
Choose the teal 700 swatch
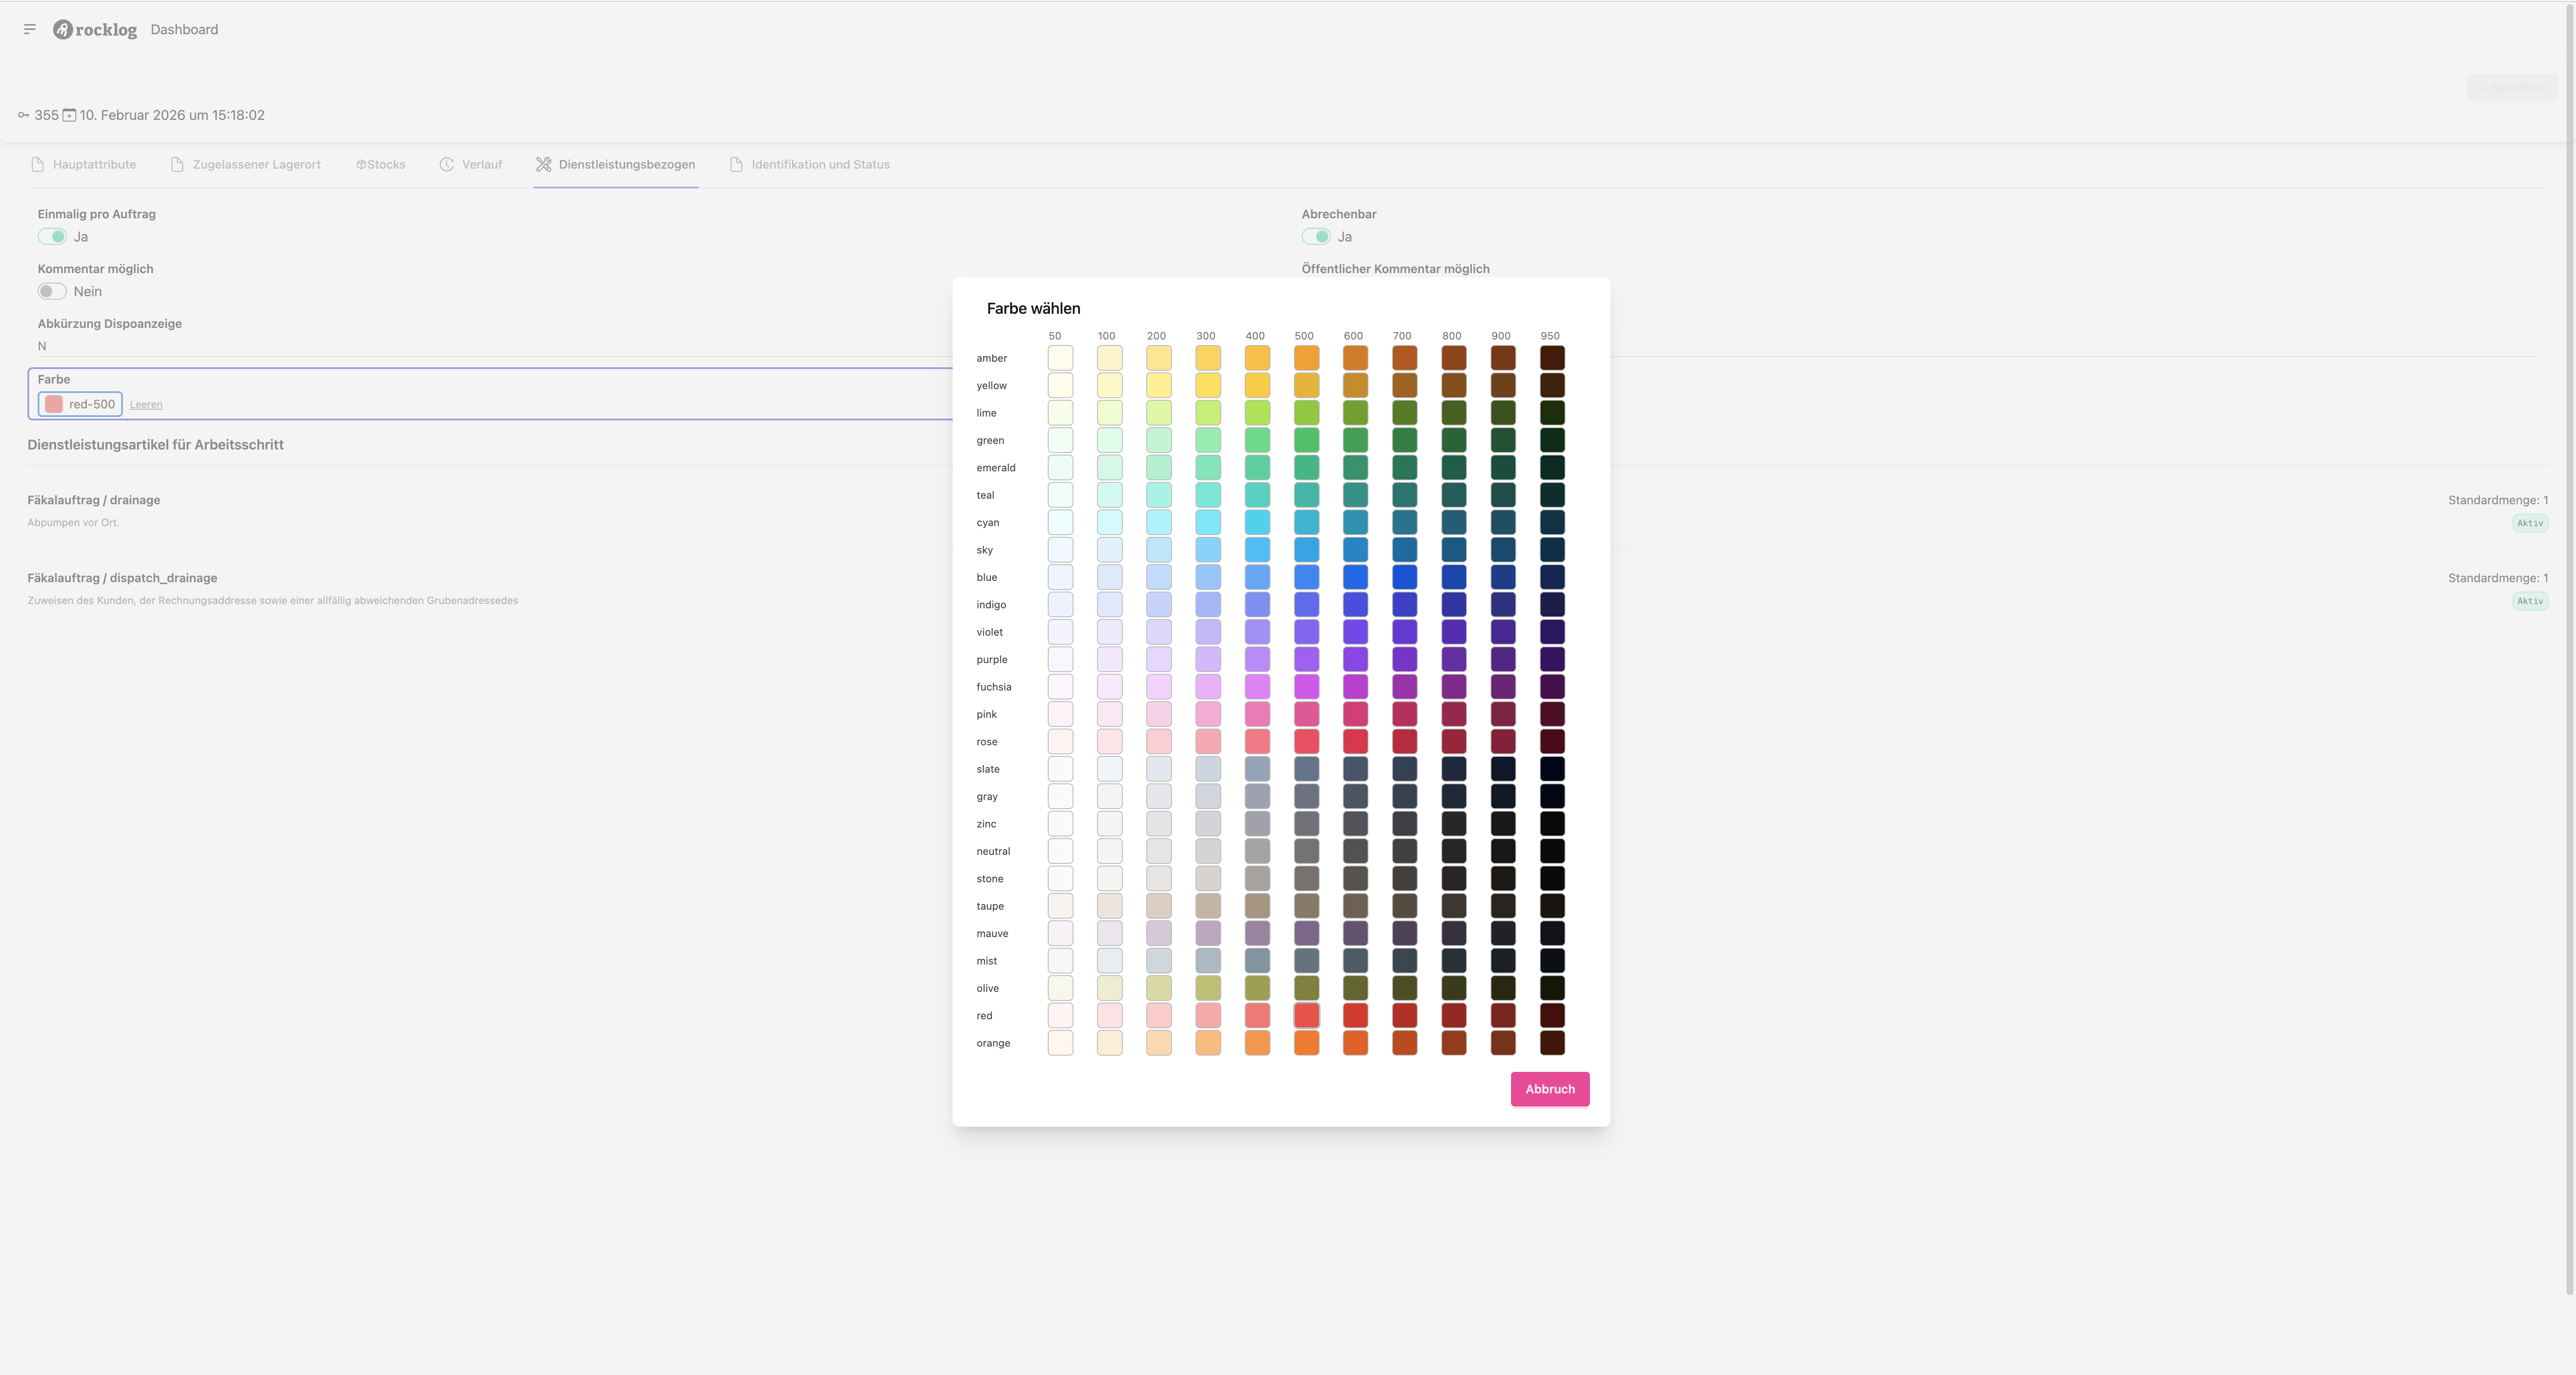tap(1404, 495)
